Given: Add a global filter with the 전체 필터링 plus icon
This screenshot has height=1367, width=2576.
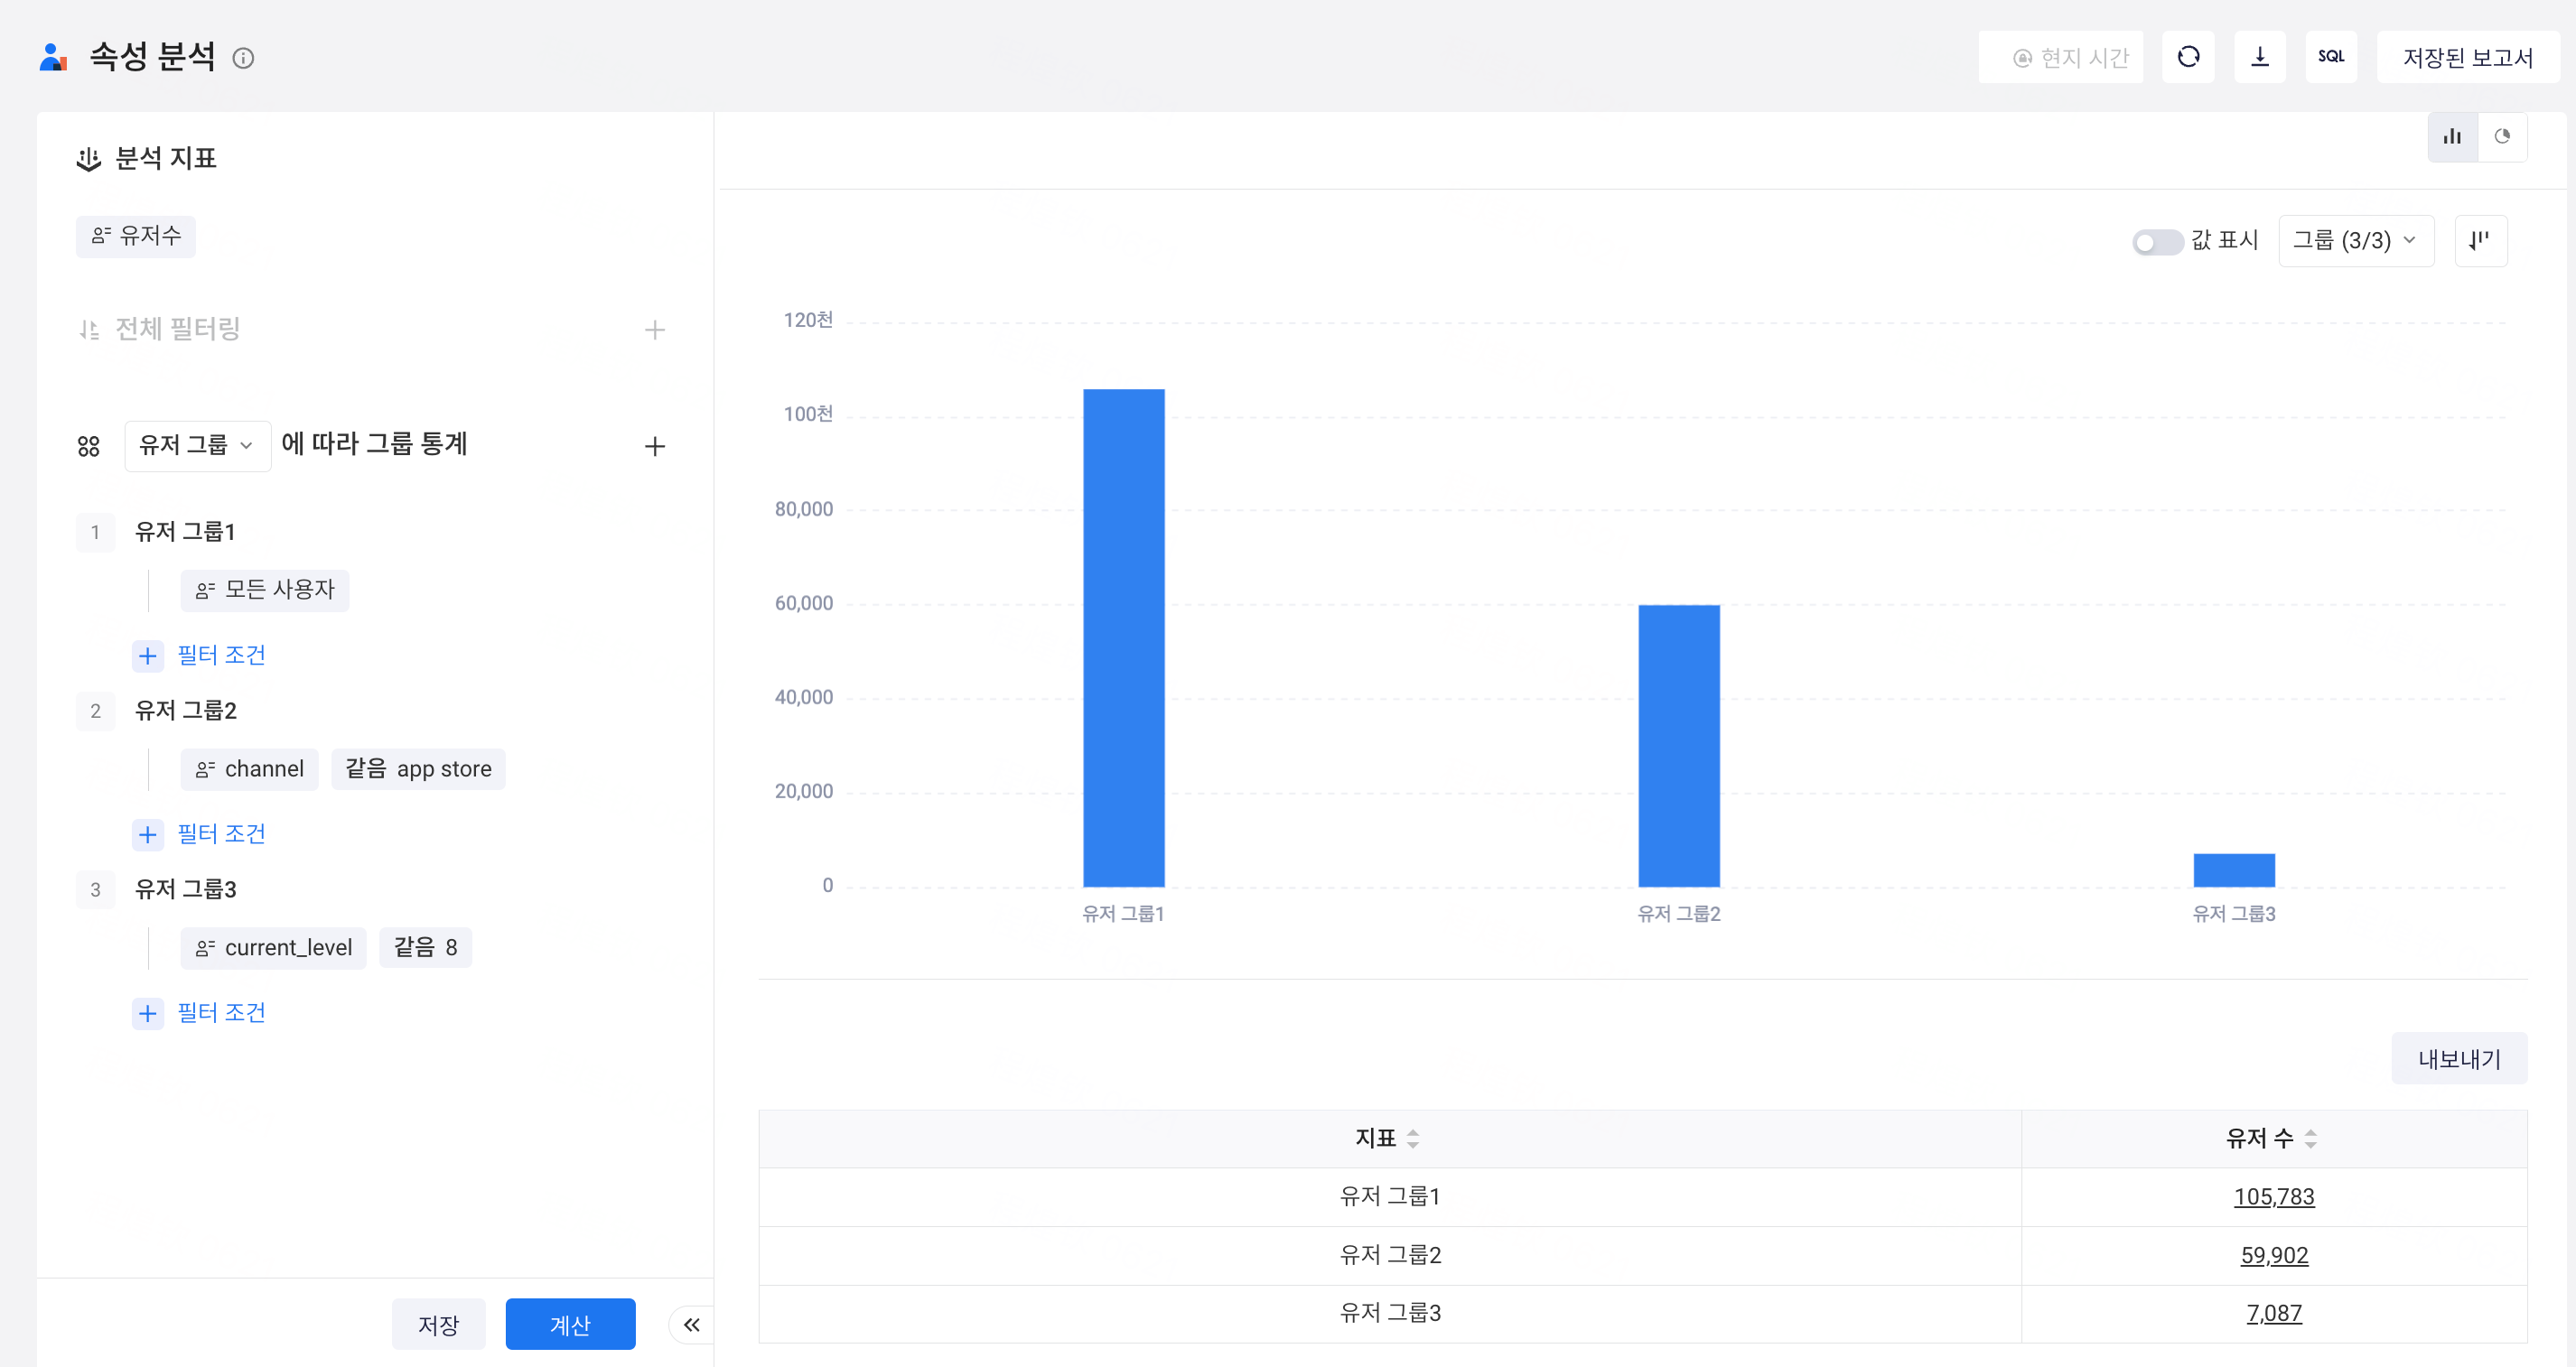Looking at the screenshot, I should [654, 330].
